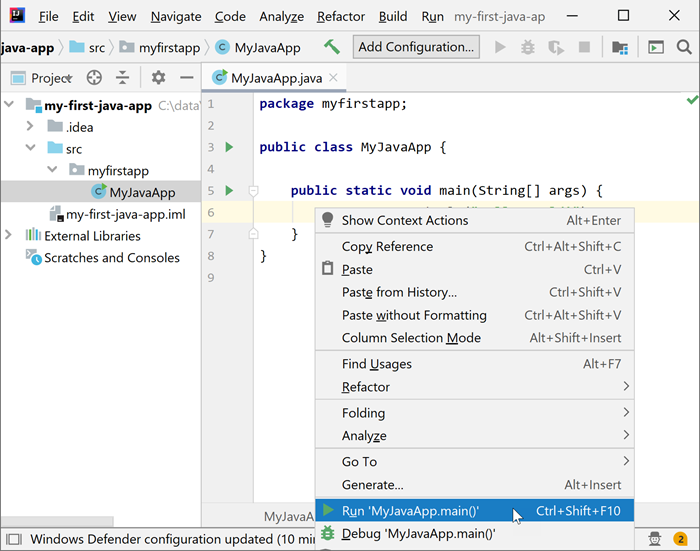Click the run gutter icon beside class MyJavaApp
The height and width of the screenshot is (551, 700).
[x=229, y=147]
